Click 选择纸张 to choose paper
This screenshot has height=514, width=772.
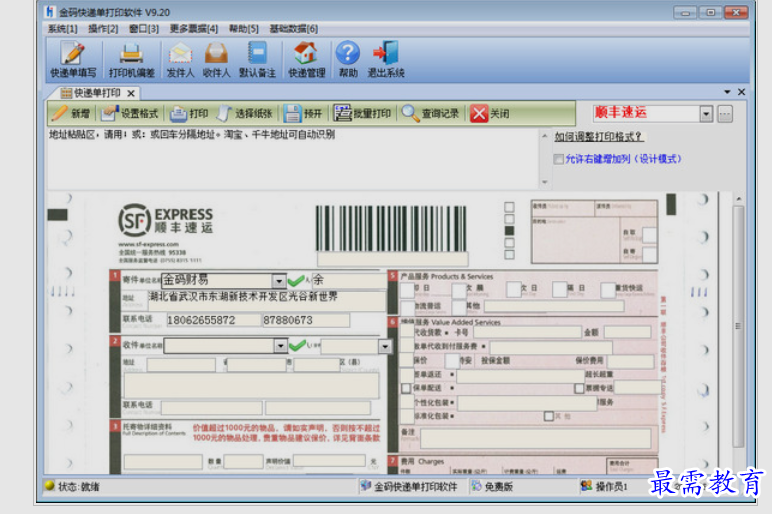click(245, 114)
